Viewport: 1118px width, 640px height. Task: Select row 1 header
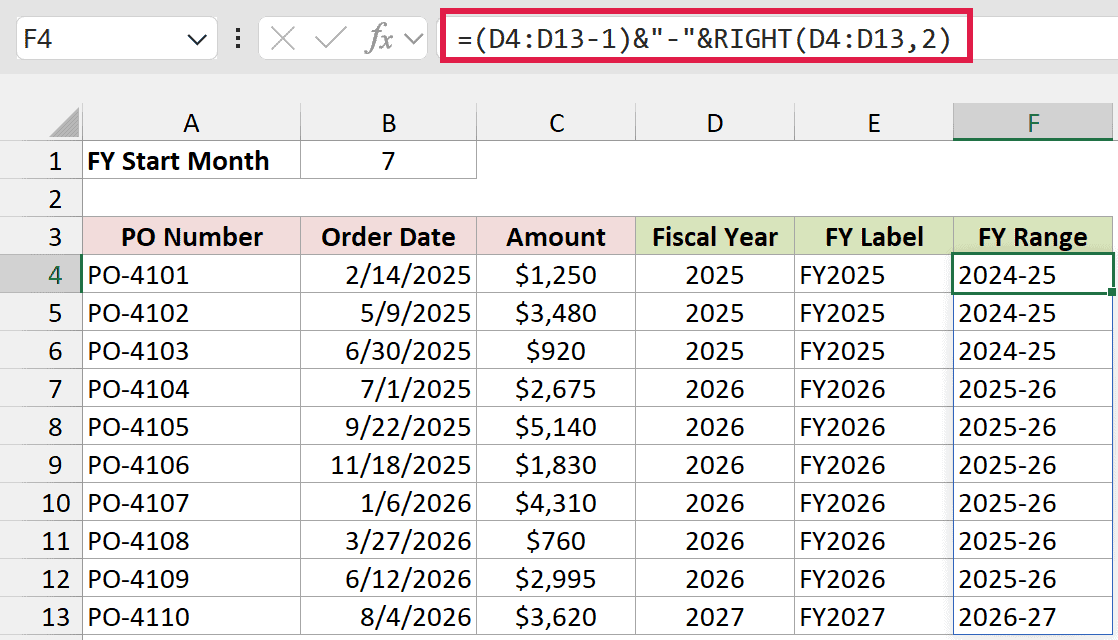coord(41,160)
